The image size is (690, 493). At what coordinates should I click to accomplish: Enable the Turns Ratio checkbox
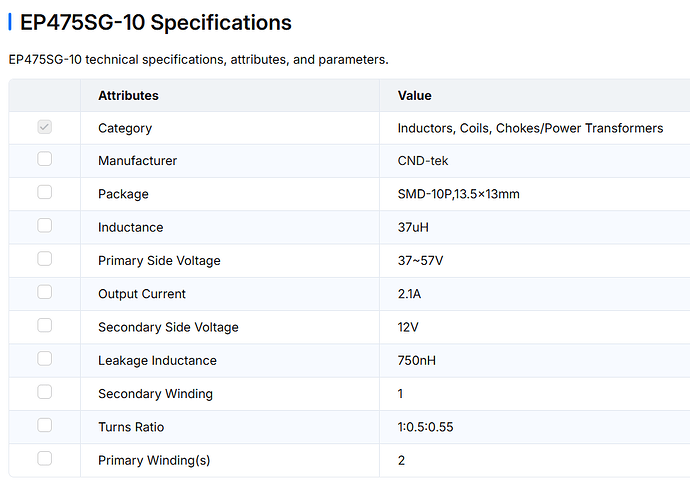(x=44, y=426)
